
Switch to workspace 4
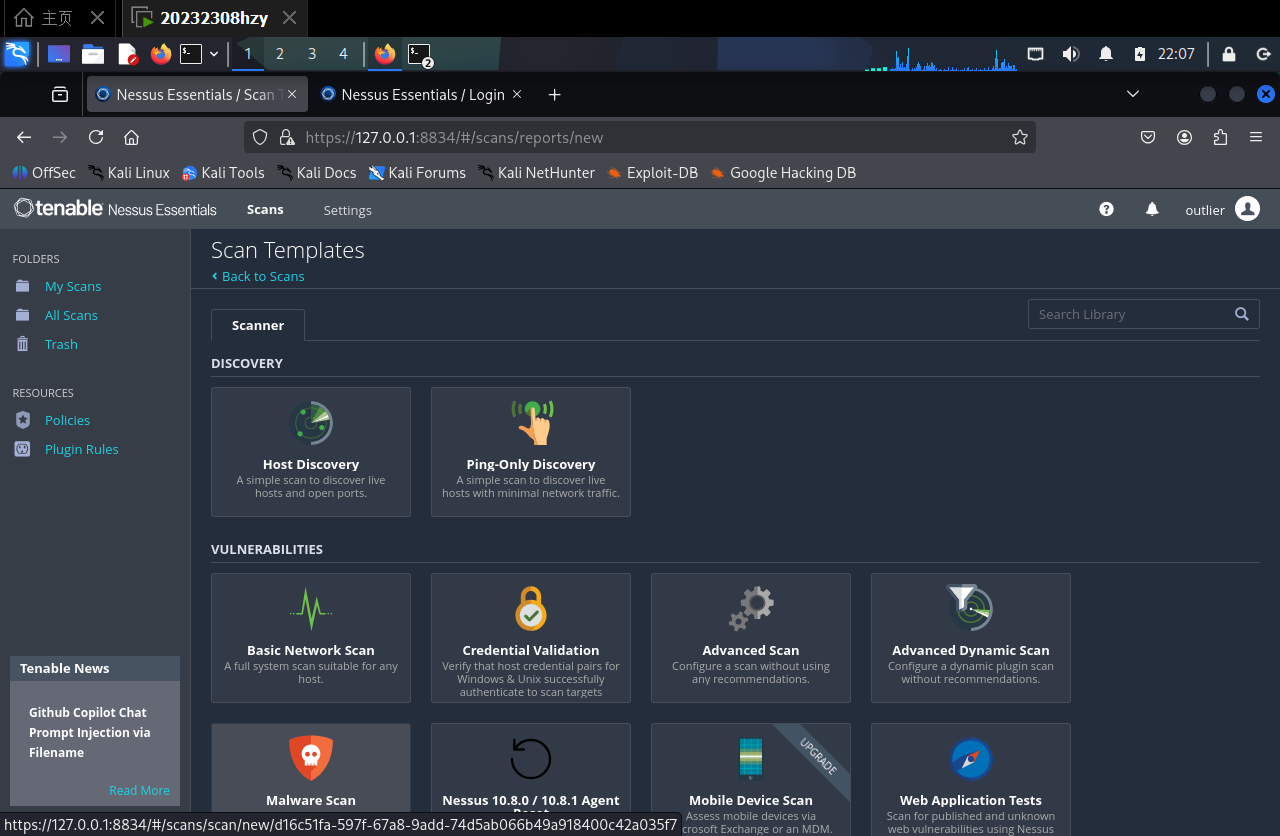tap(344, 54)
